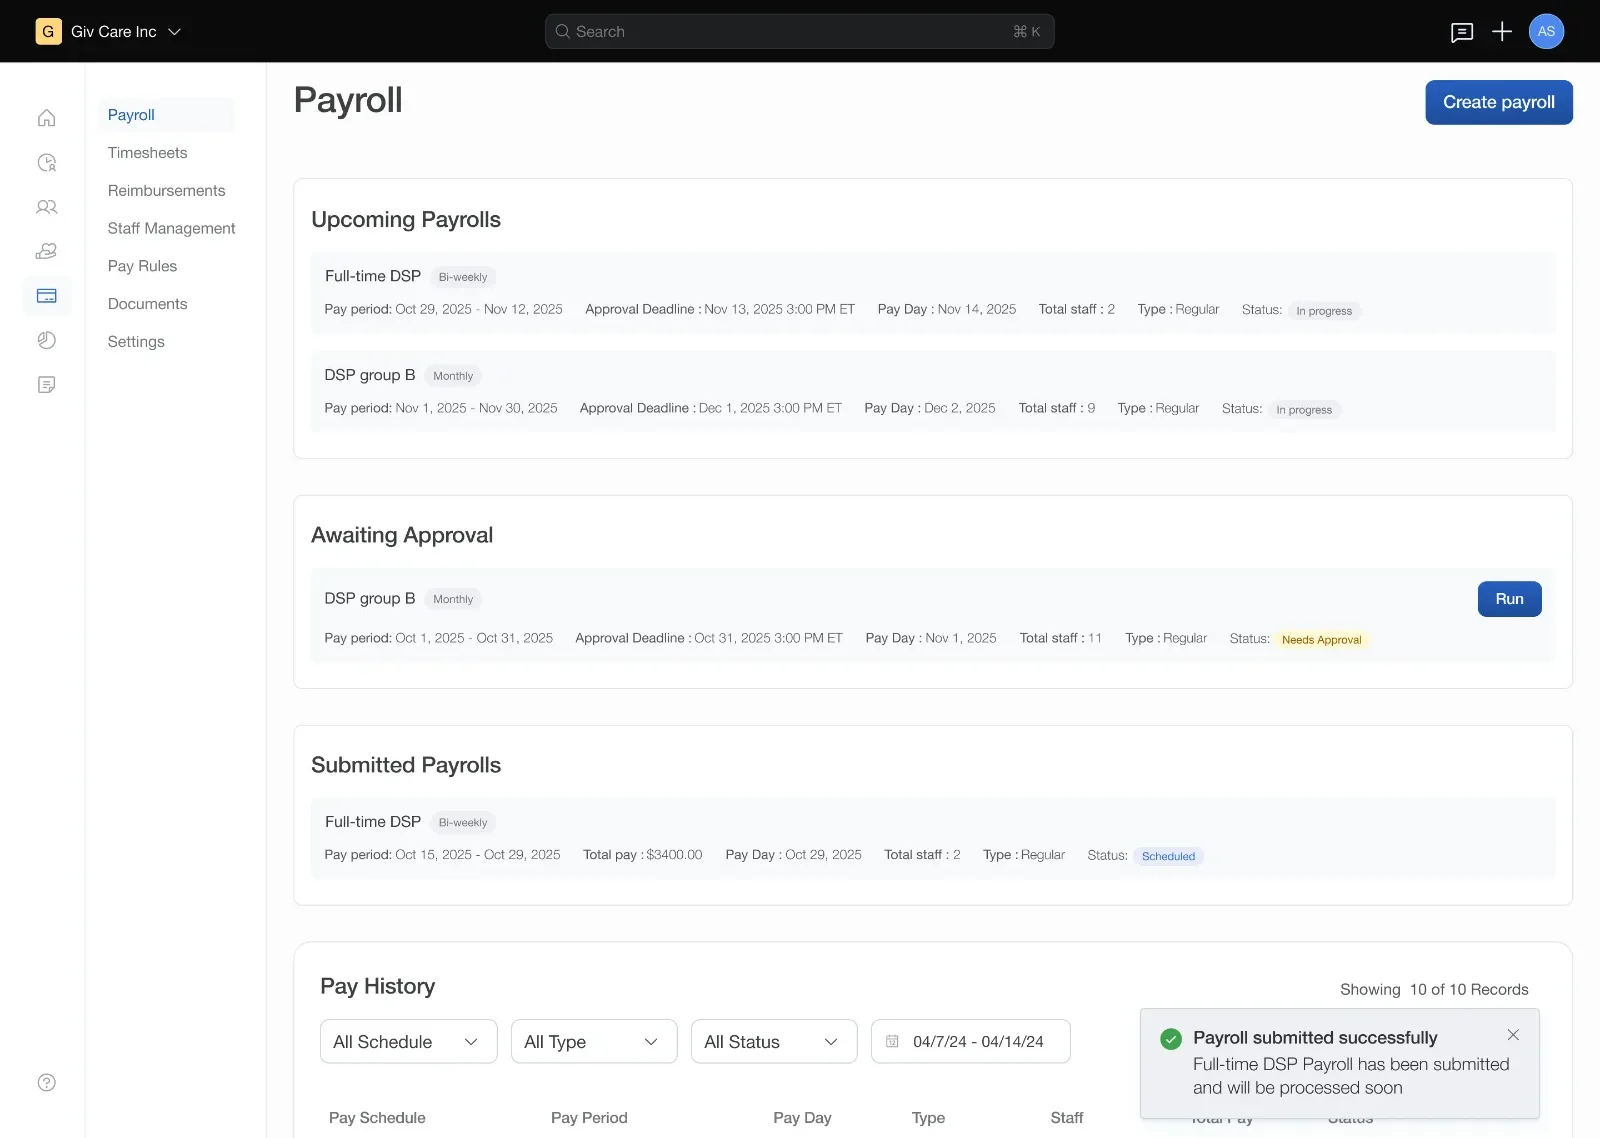Click the Bi-weekly tag in Upcoming Payrolls
Viewport: 1600px width, 1138px height.
tap(463, 277)
